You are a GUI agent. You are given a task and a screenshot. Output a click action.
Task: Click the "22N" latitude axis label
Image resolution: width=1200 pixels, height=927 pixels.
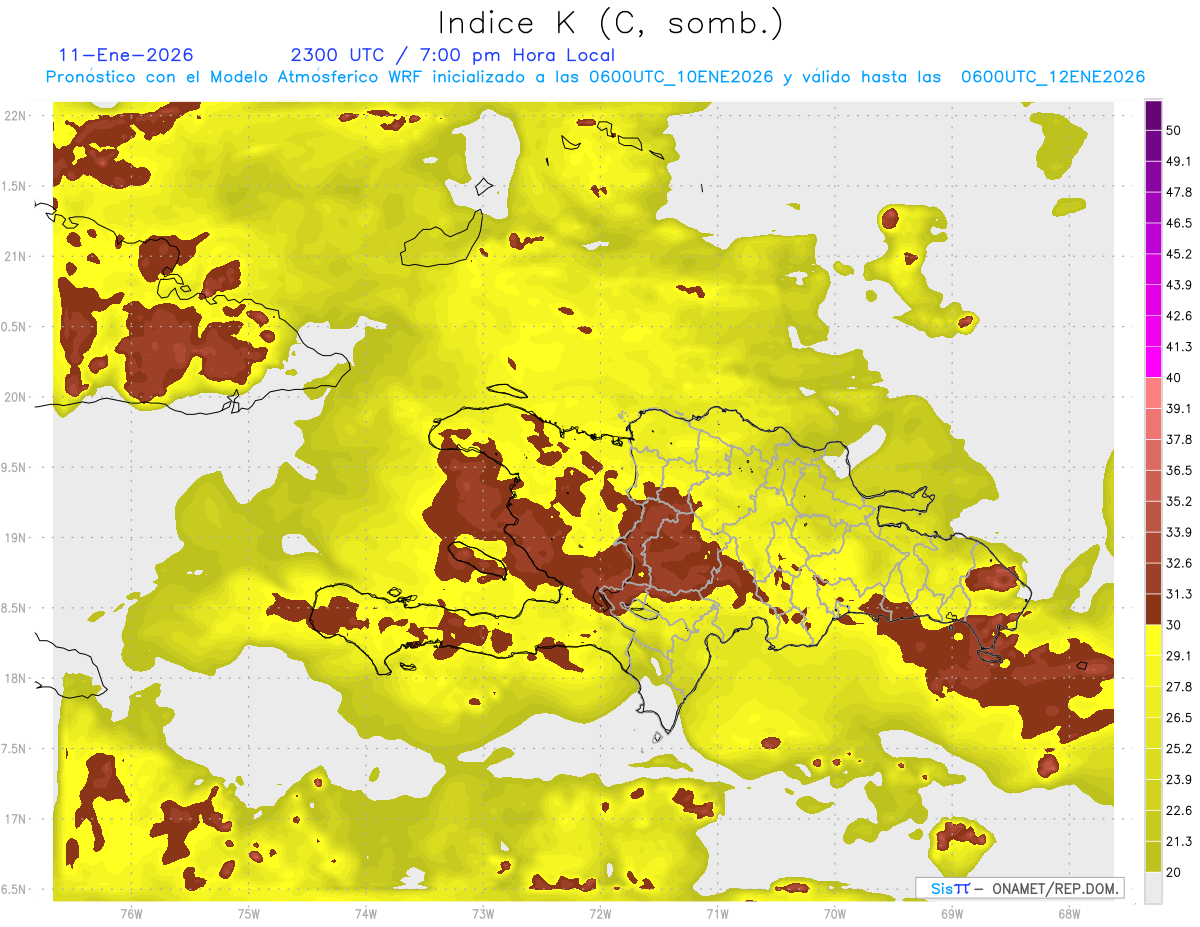16,115
